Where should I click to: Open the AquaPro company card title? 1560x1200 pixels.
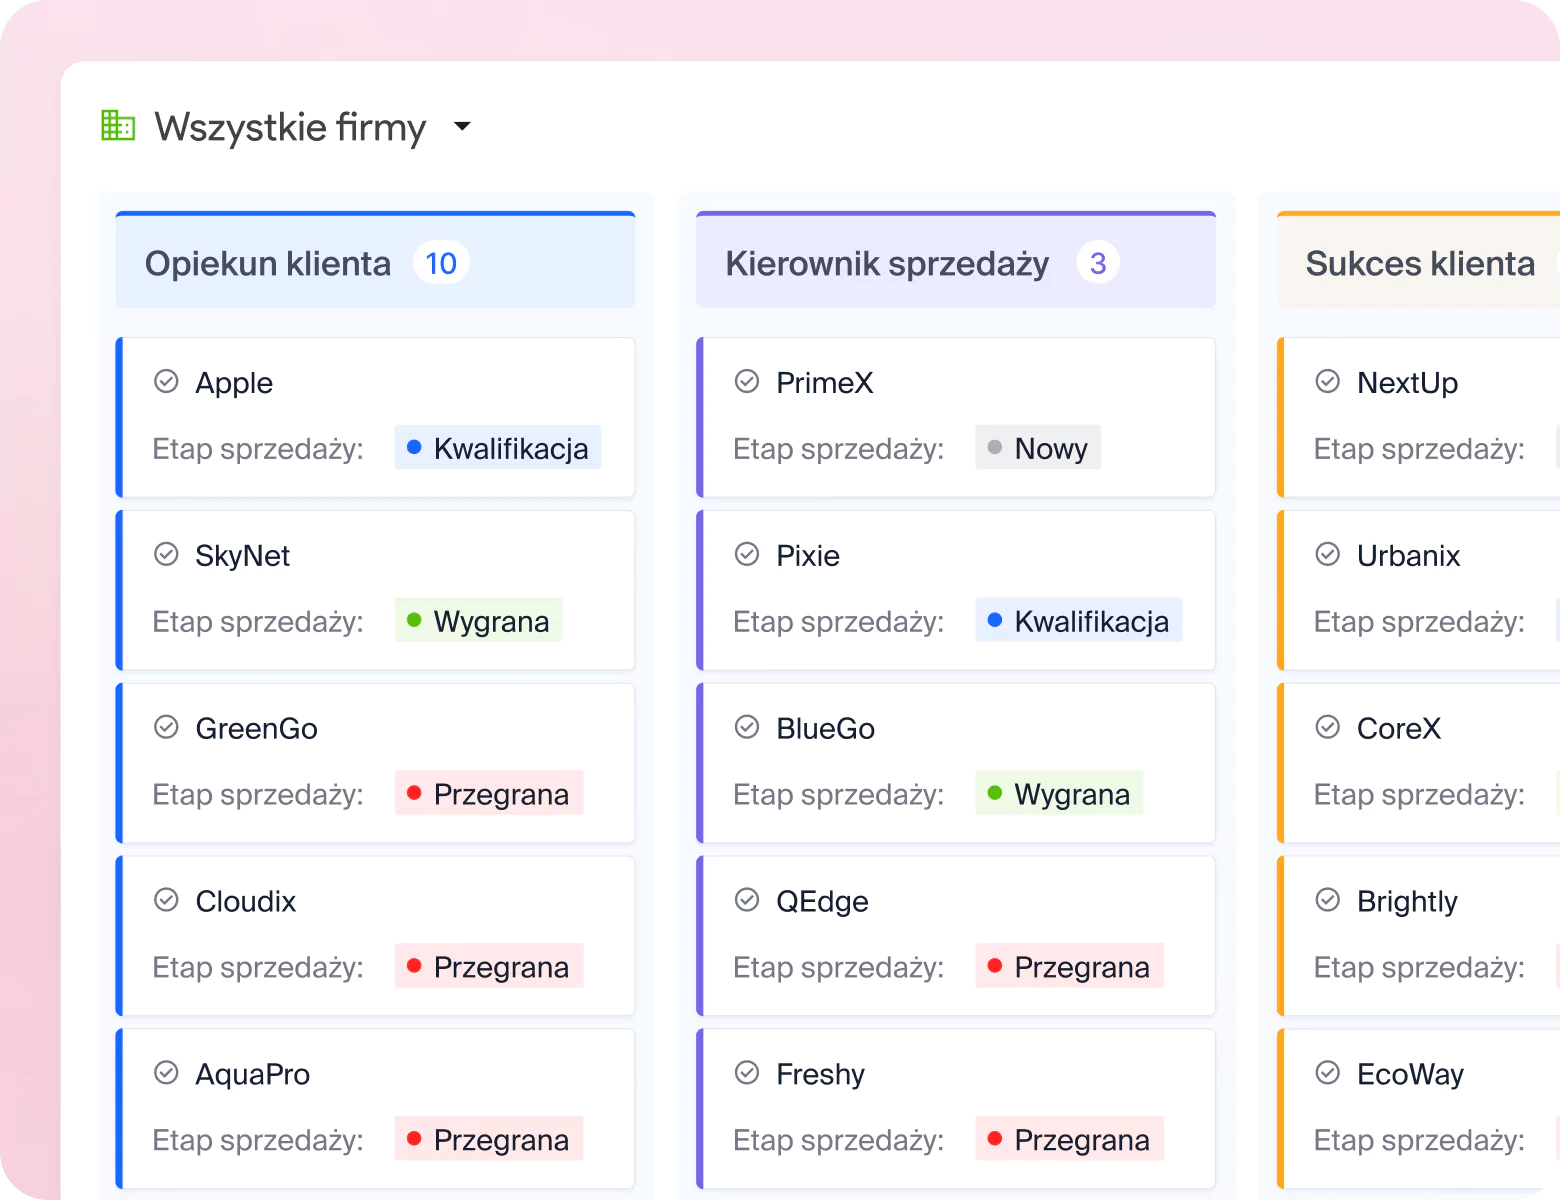(253, 1075)
